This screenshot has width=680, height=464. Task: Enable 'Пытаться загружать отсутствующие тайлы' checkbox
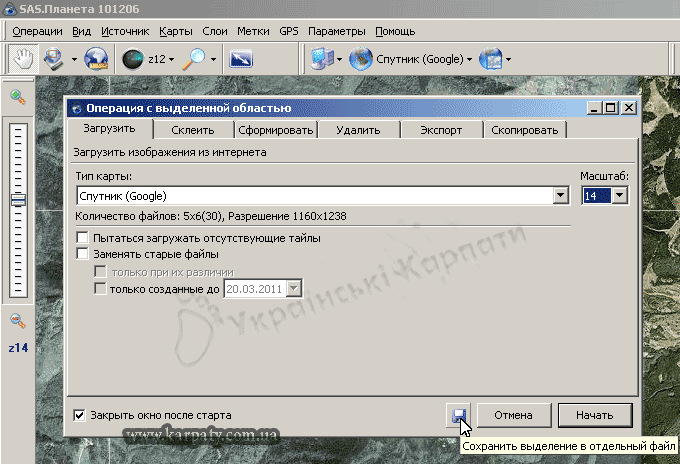point(83,239)
